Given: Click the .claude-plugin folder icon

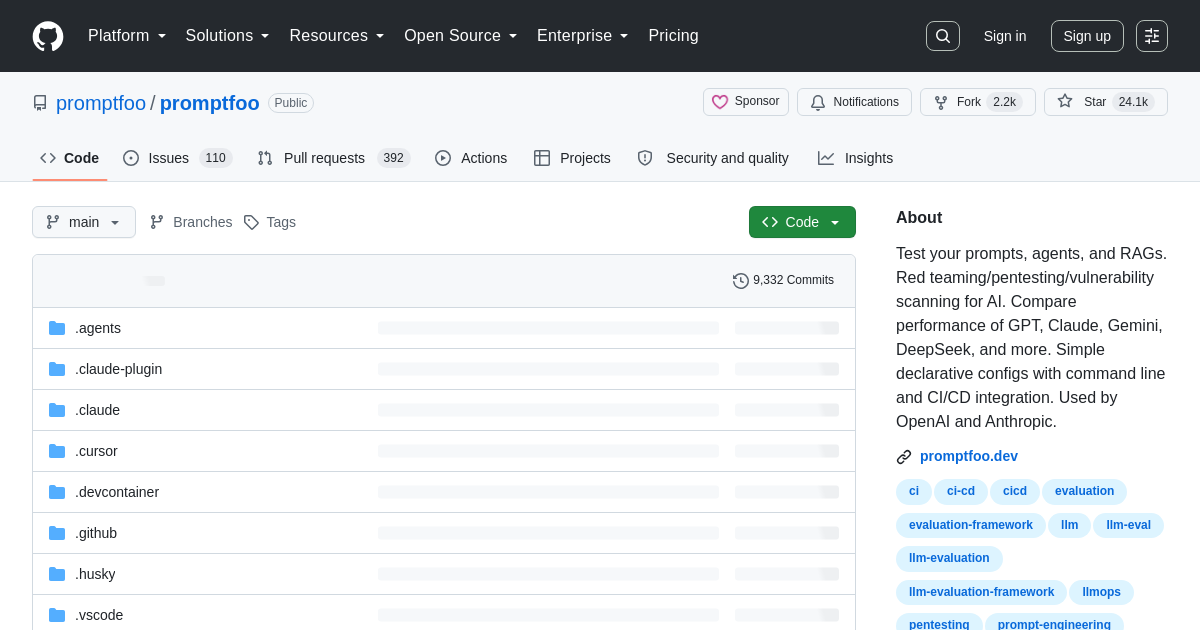Looking at the screenshot, I should coord(57,369).
